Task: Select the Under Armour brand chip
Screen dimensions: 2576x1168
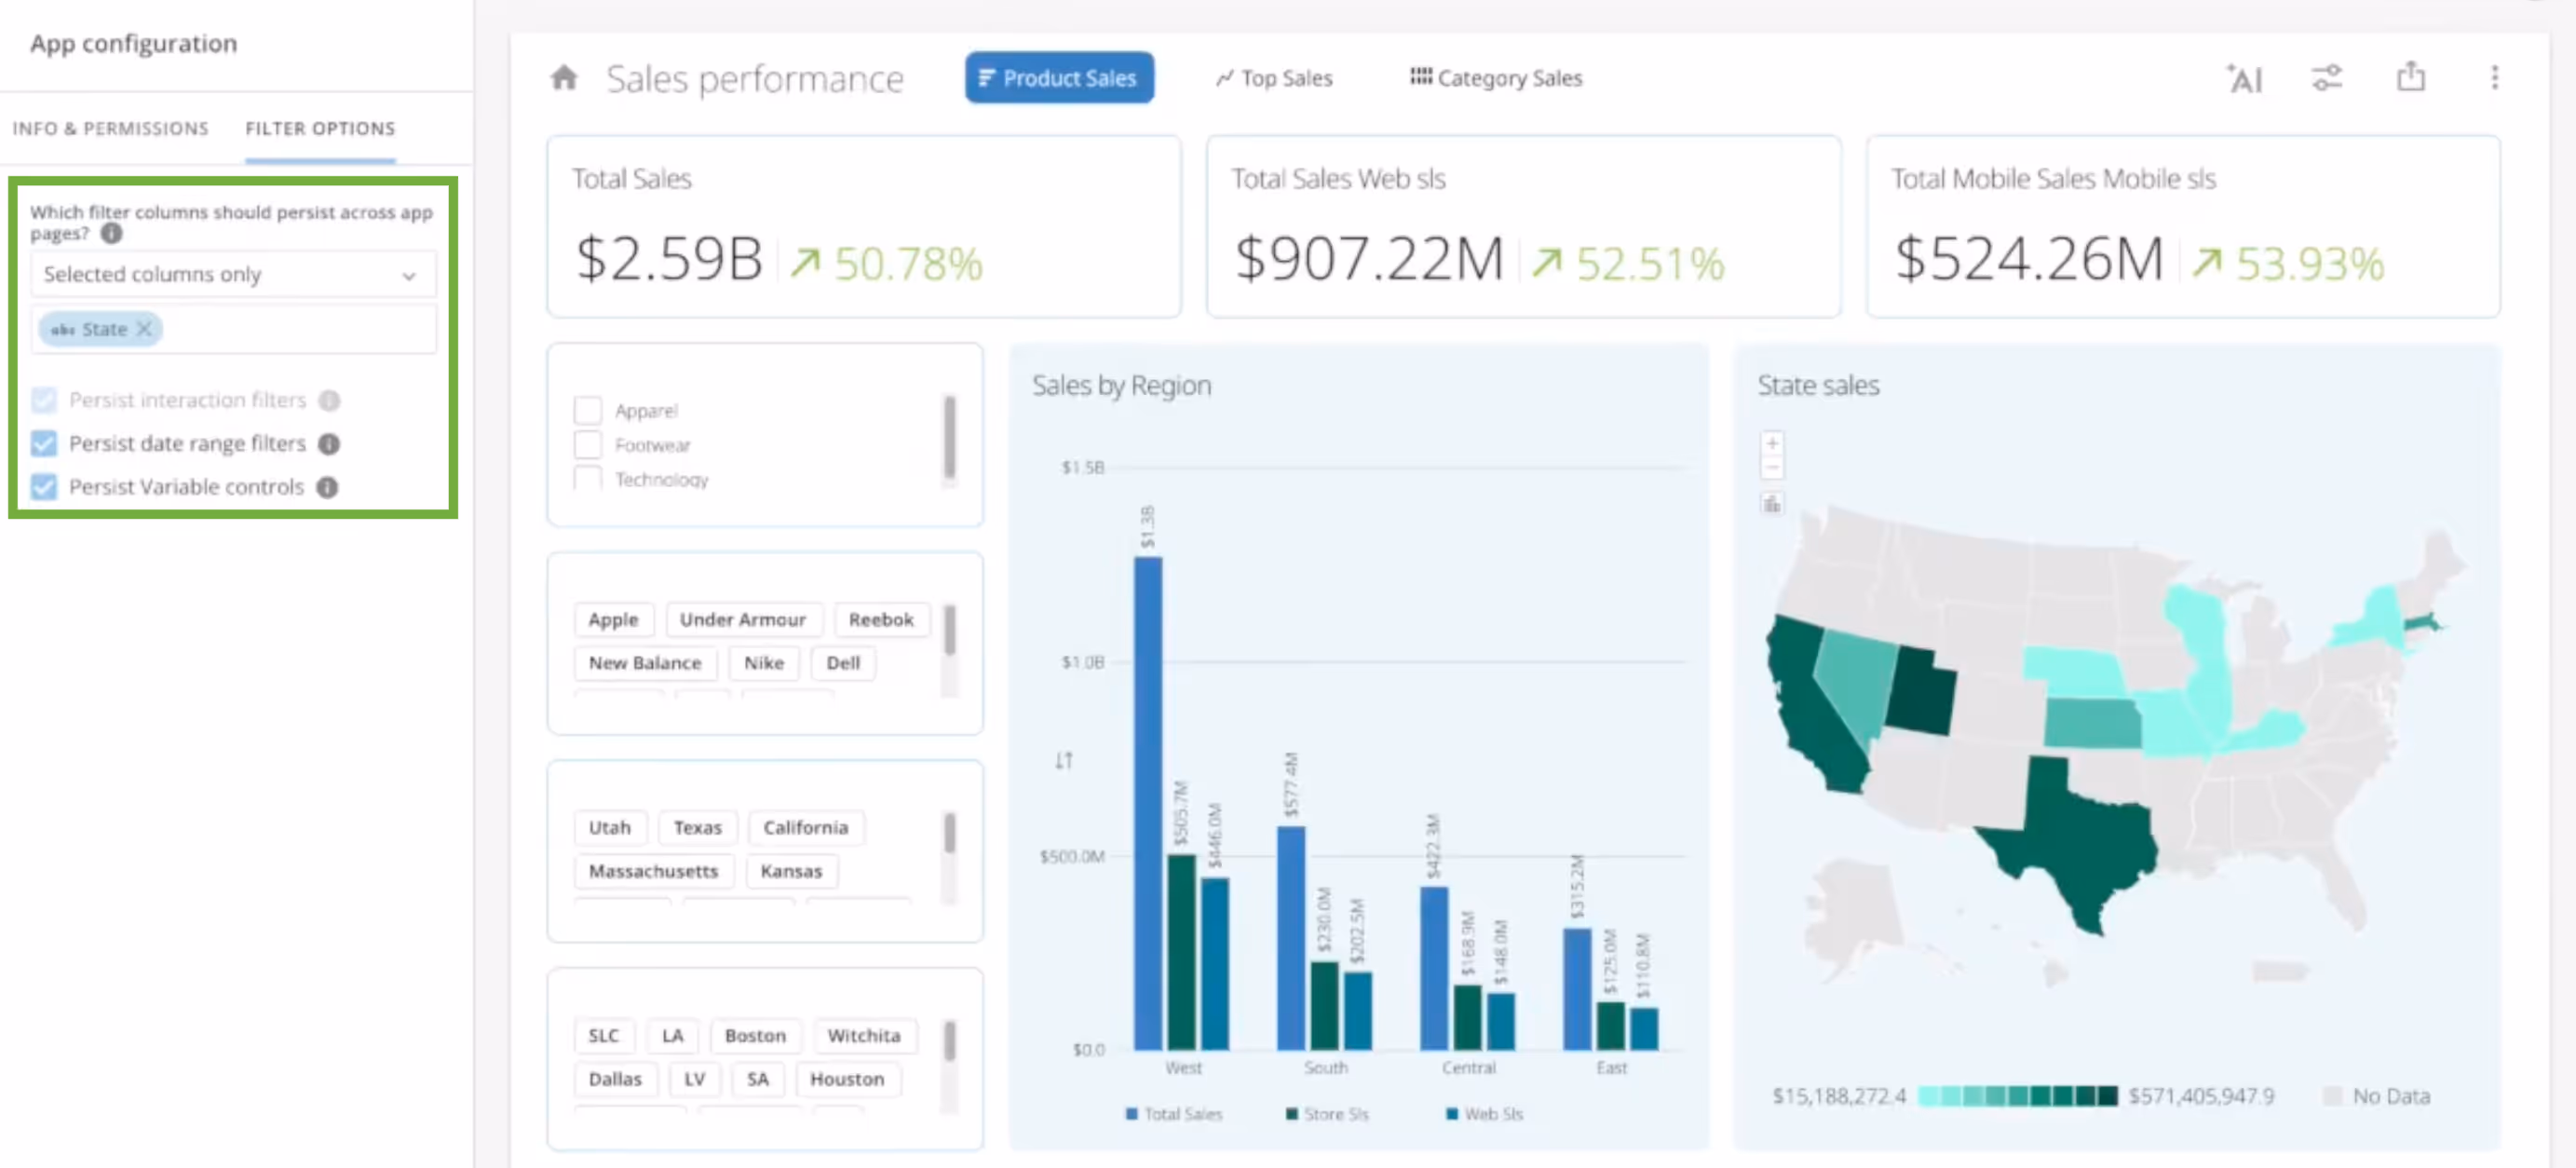Action: (742, 619)
